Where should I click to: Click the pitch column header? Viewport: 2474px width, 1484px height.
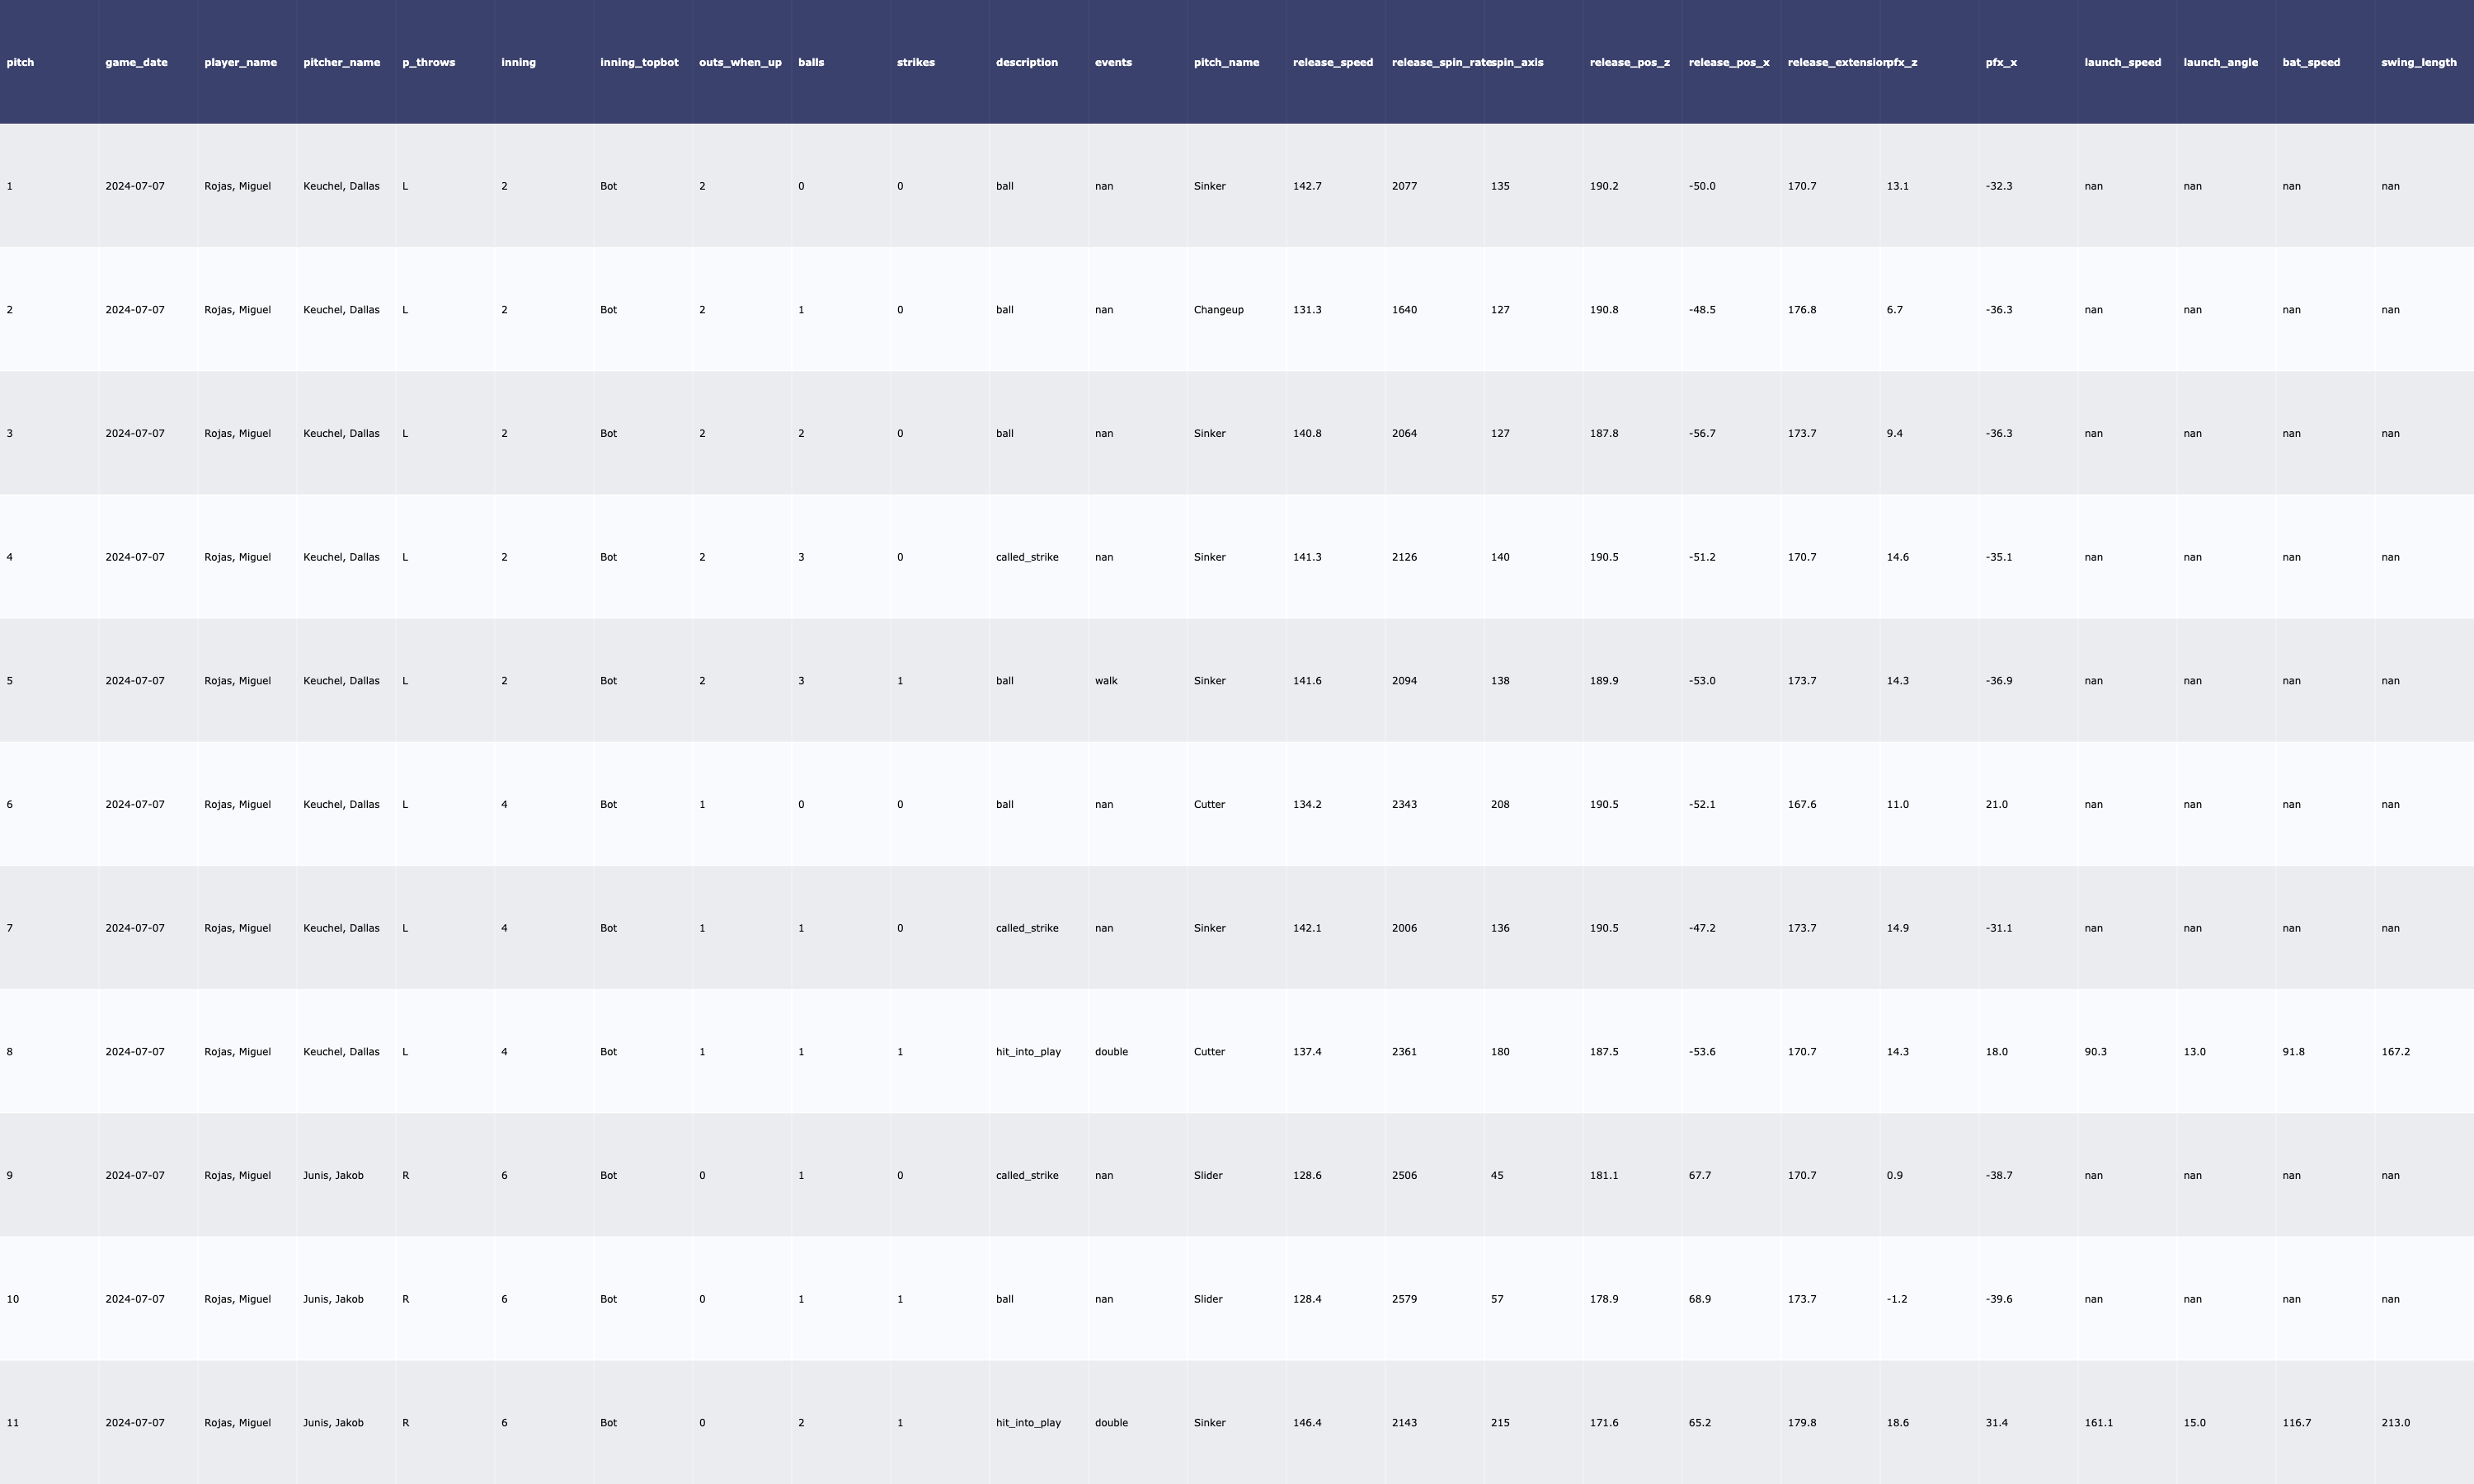pos(20,62)
